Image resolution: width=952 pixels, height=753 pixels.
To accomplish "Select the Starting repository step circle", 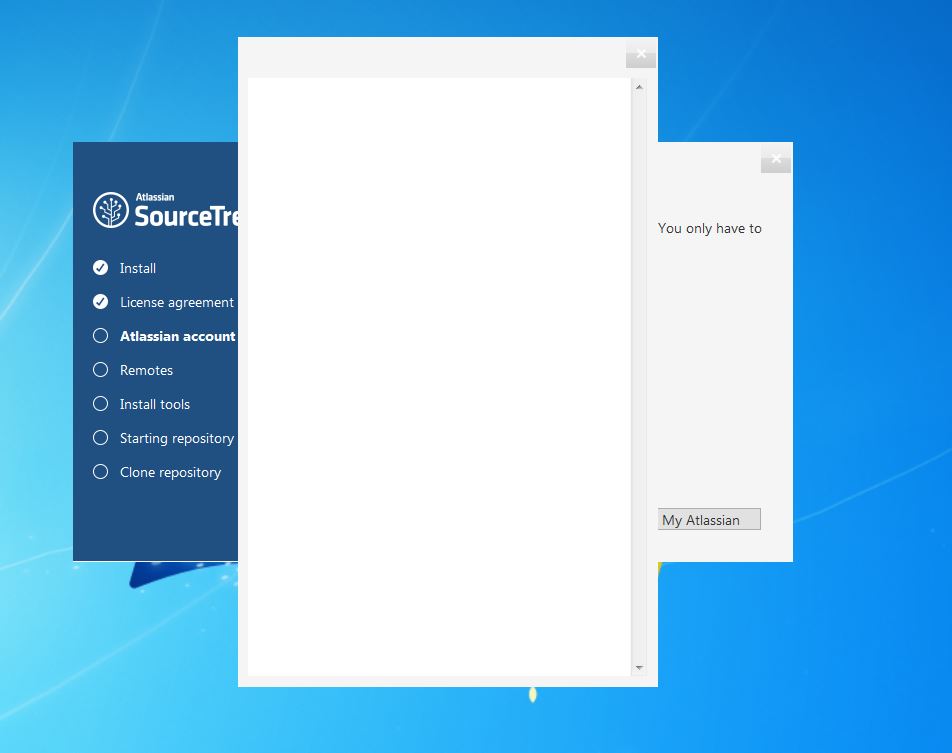I will coord(100,438).
